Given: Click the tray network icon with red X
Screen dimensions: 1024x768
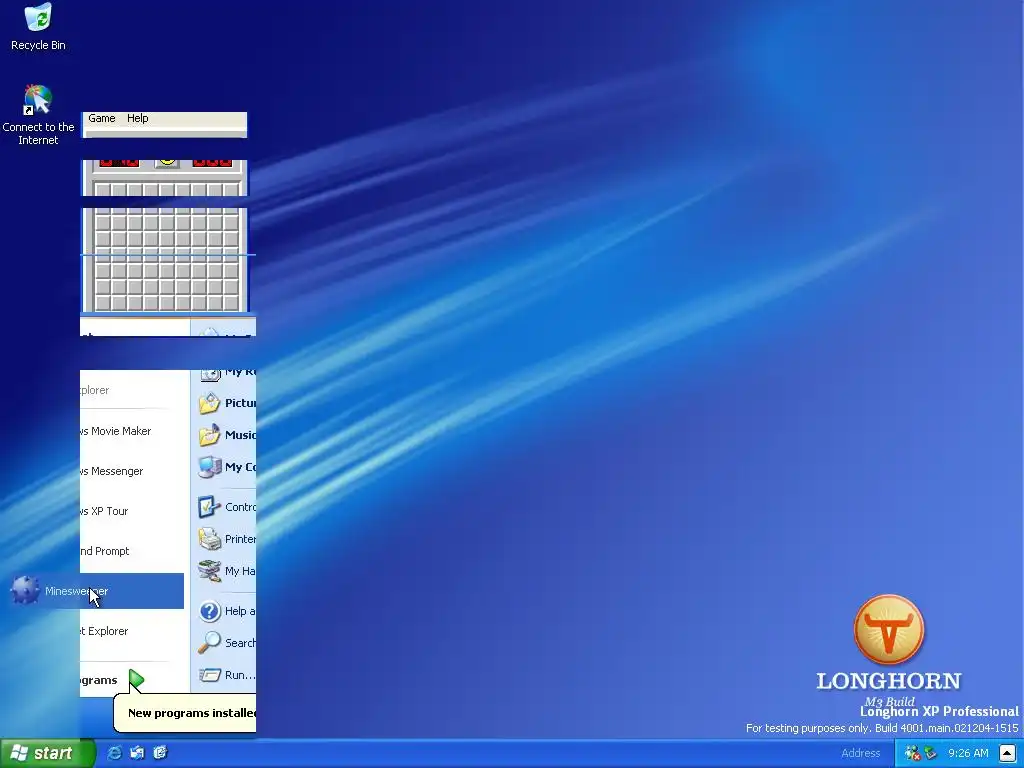Looking at the screenshot, I should point(912,754).
